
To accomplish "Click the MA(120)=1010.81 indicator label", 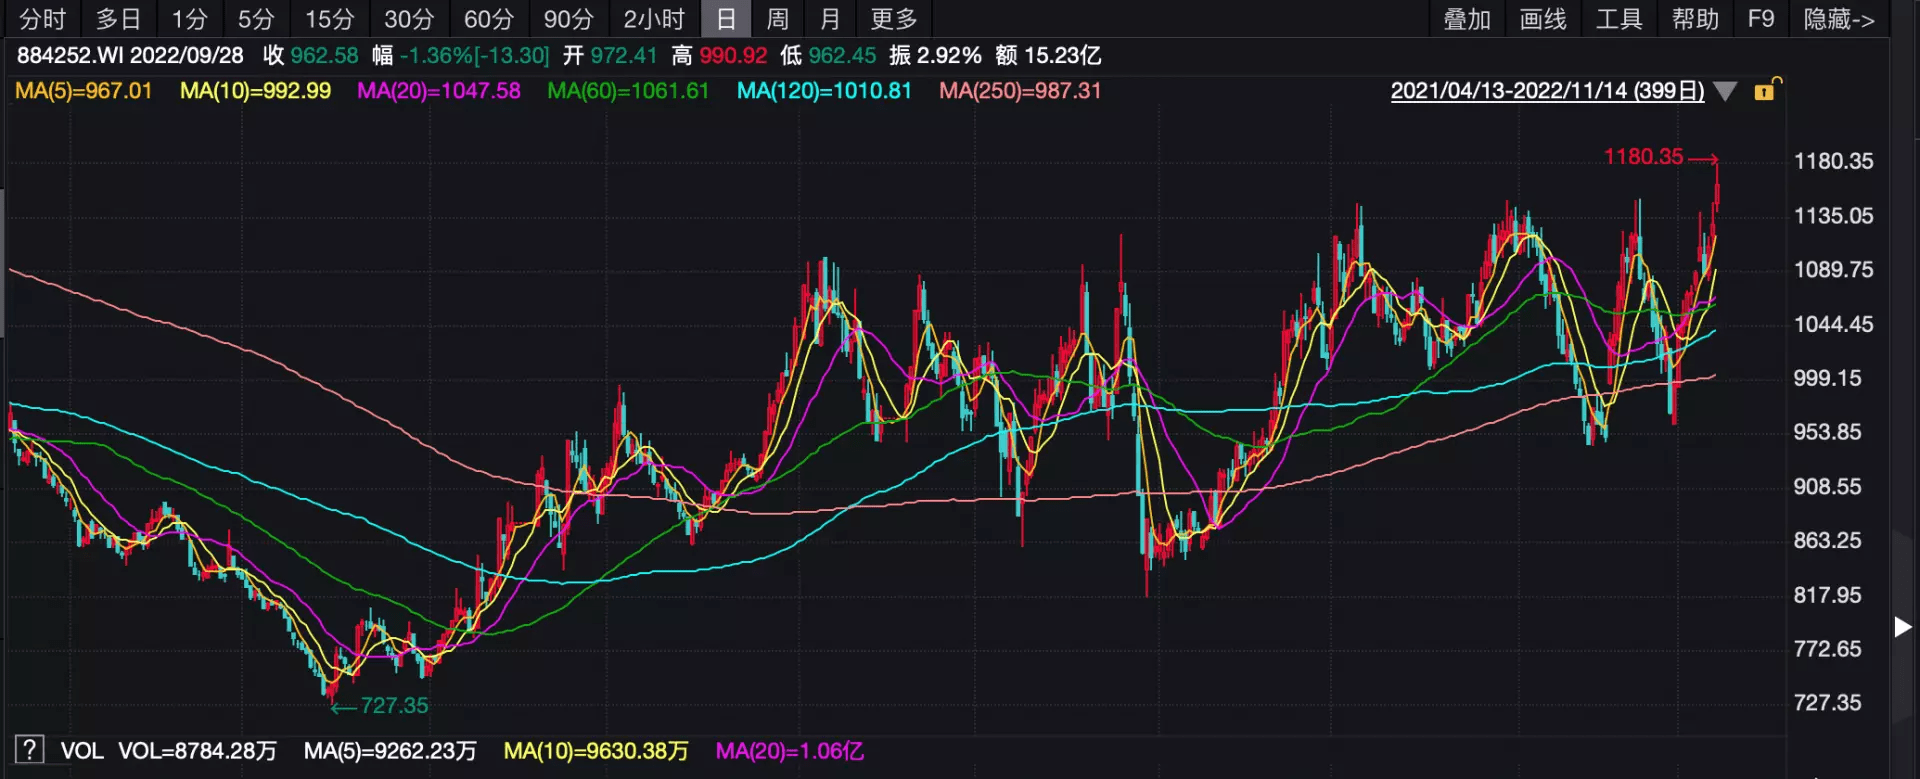I will tap(824, 91).
